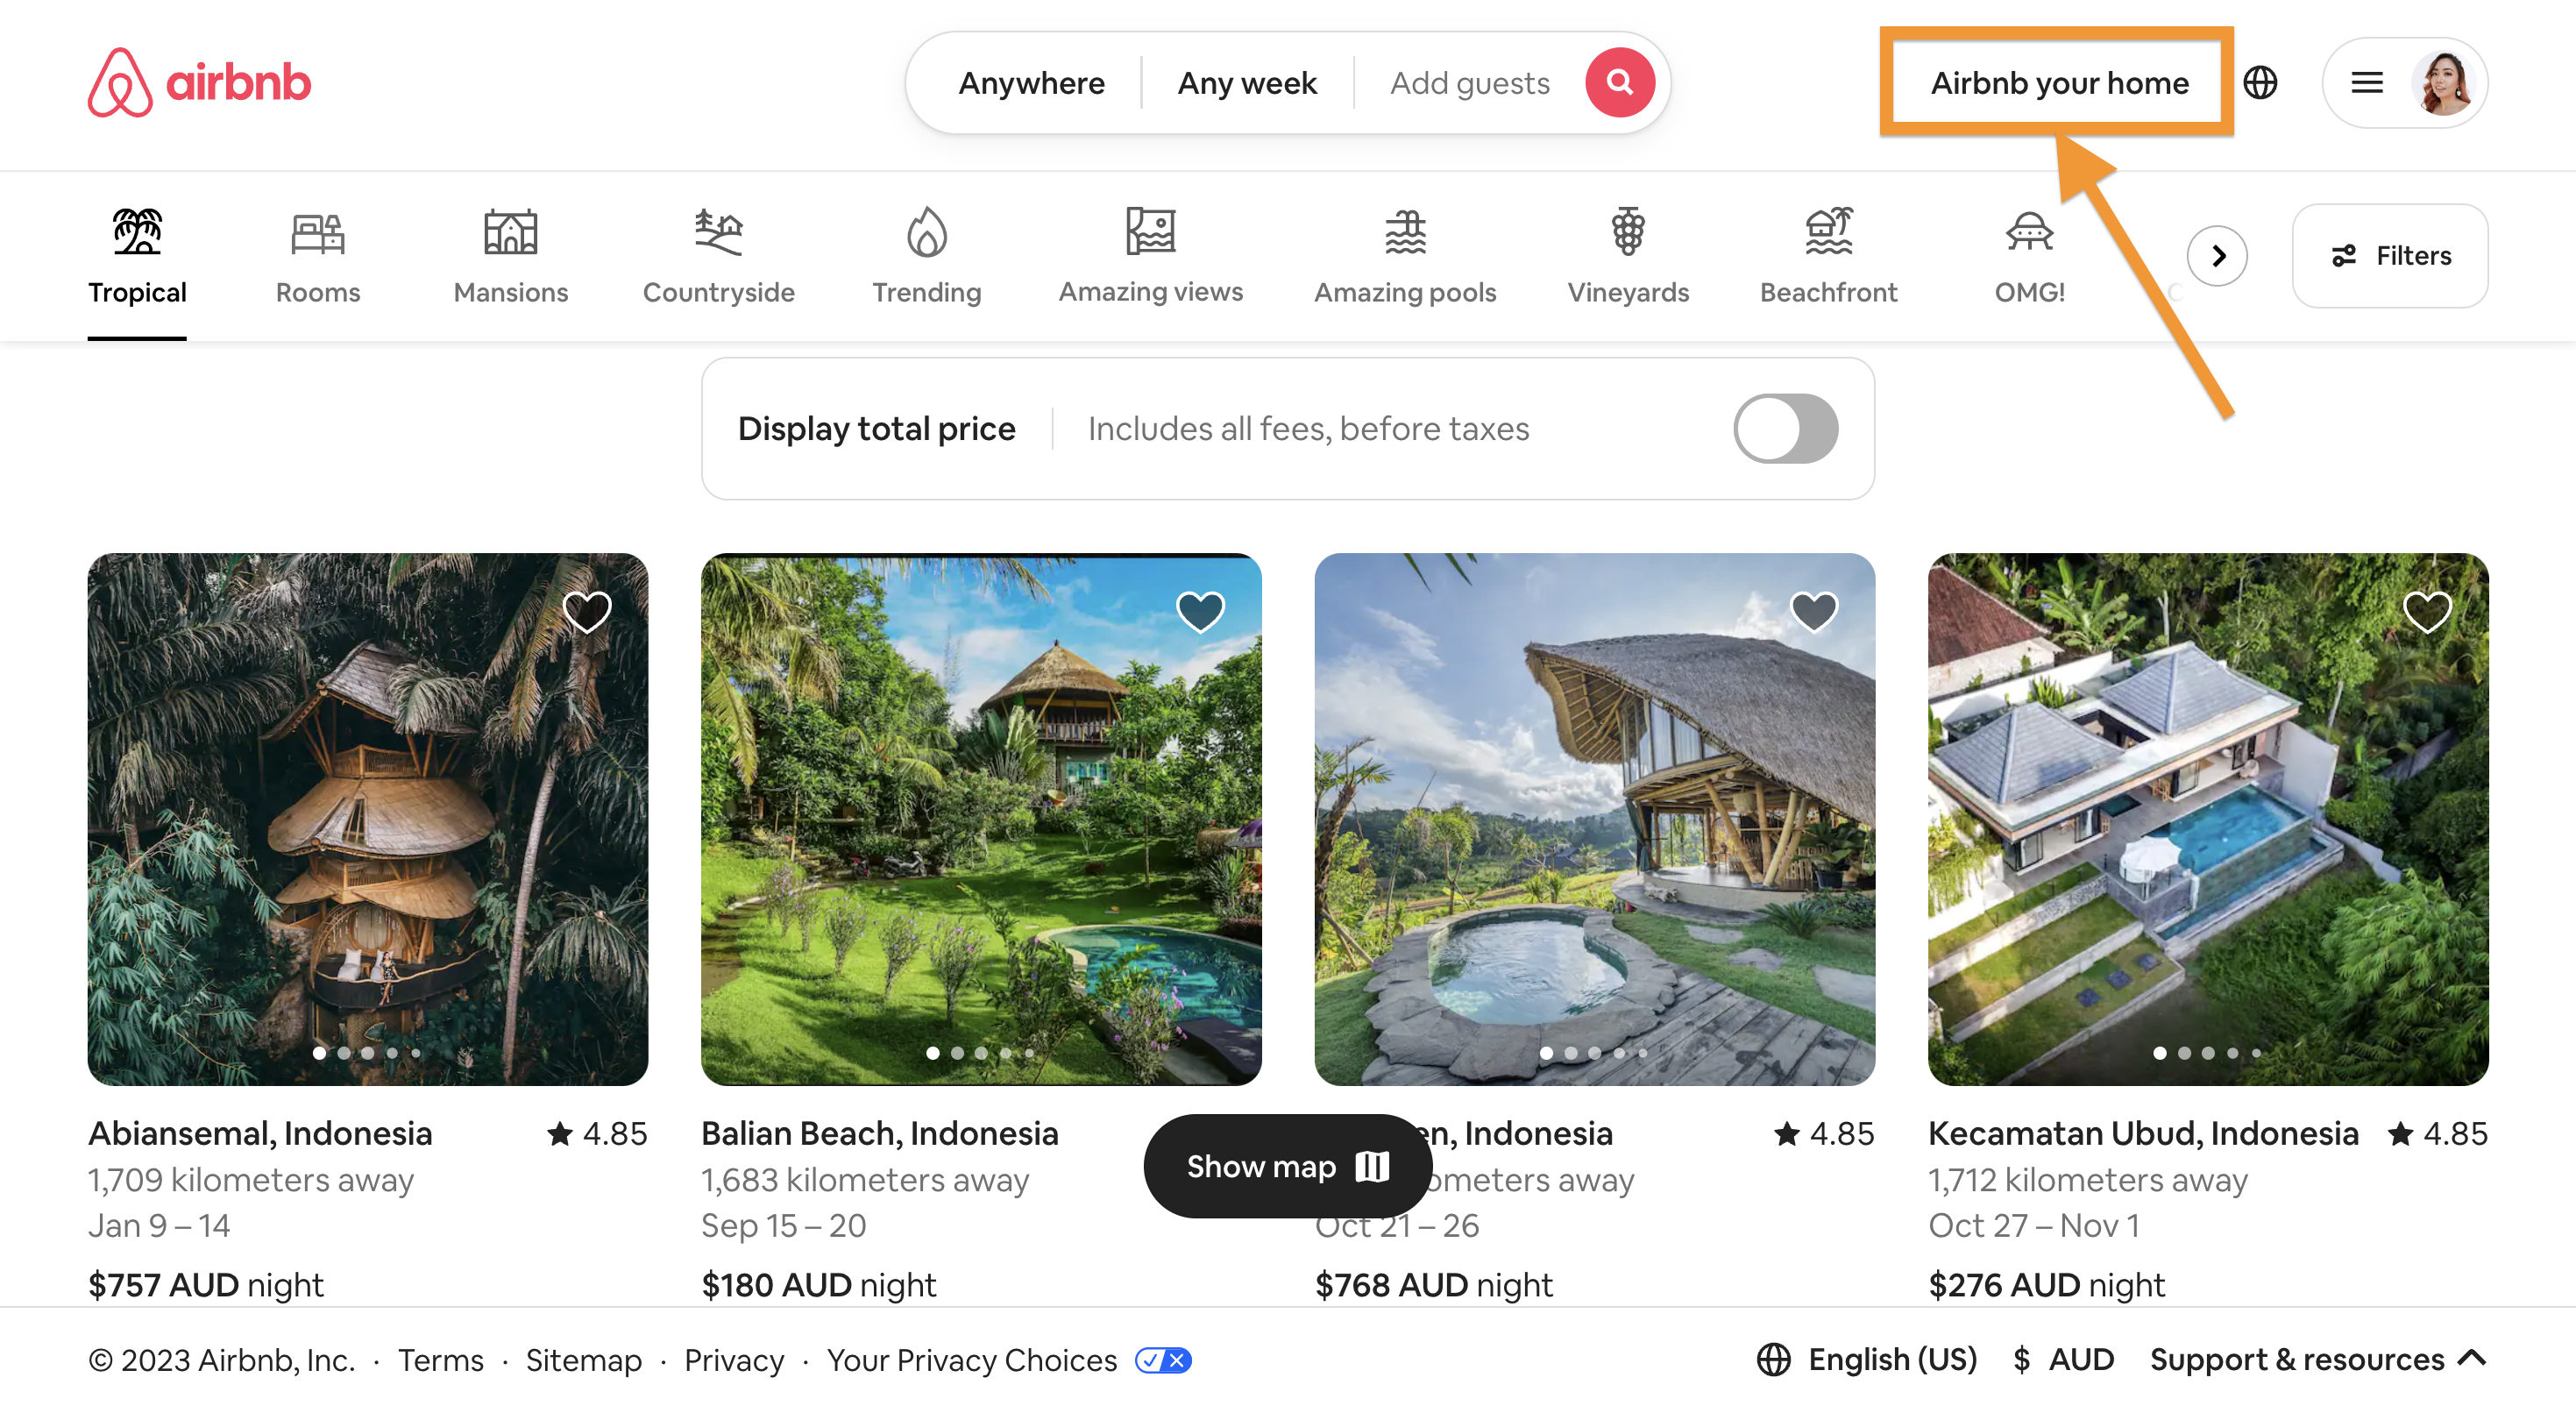Screen dimensions: 2576x1413
Task: Select the OMG! category tab
Action: point(2028,254)
